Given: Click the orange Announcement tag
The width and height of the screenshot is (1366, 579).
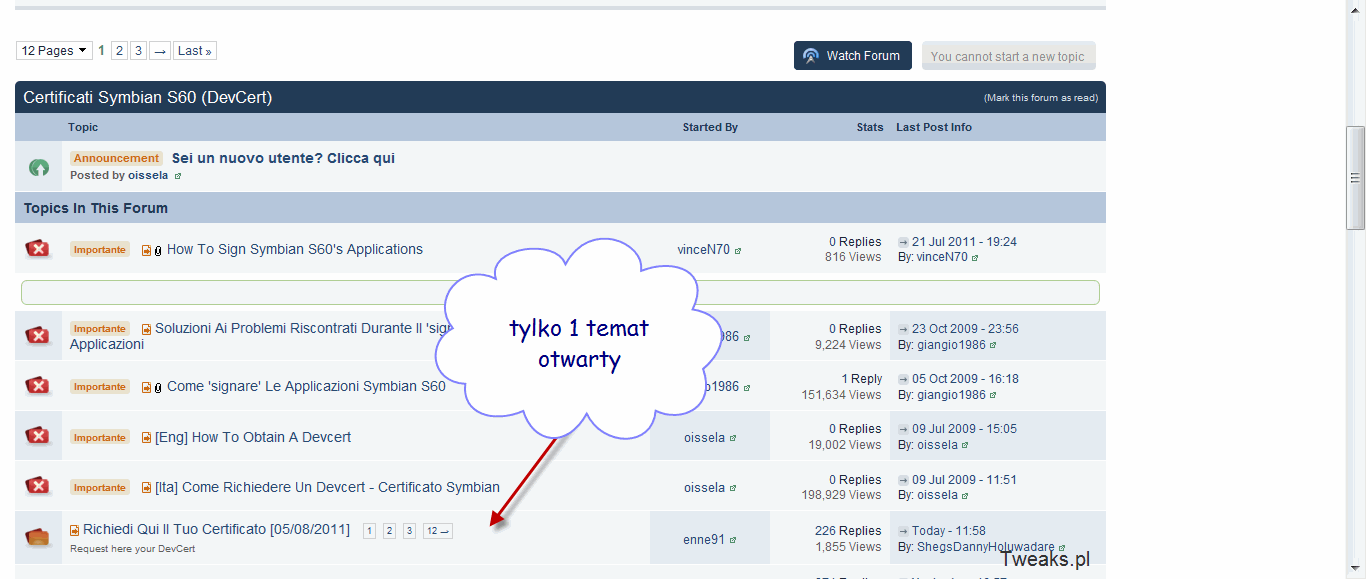Looking at the screenshot, I should click(116, 158).
